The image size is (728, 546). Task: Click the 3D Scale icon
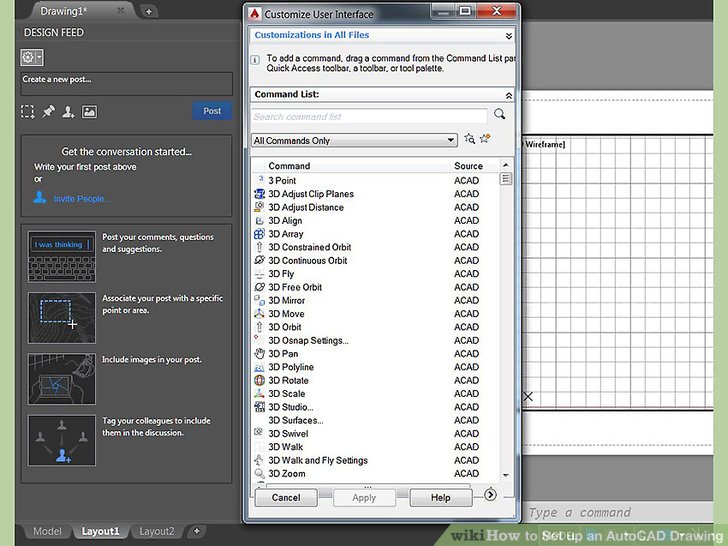[260, 394]
